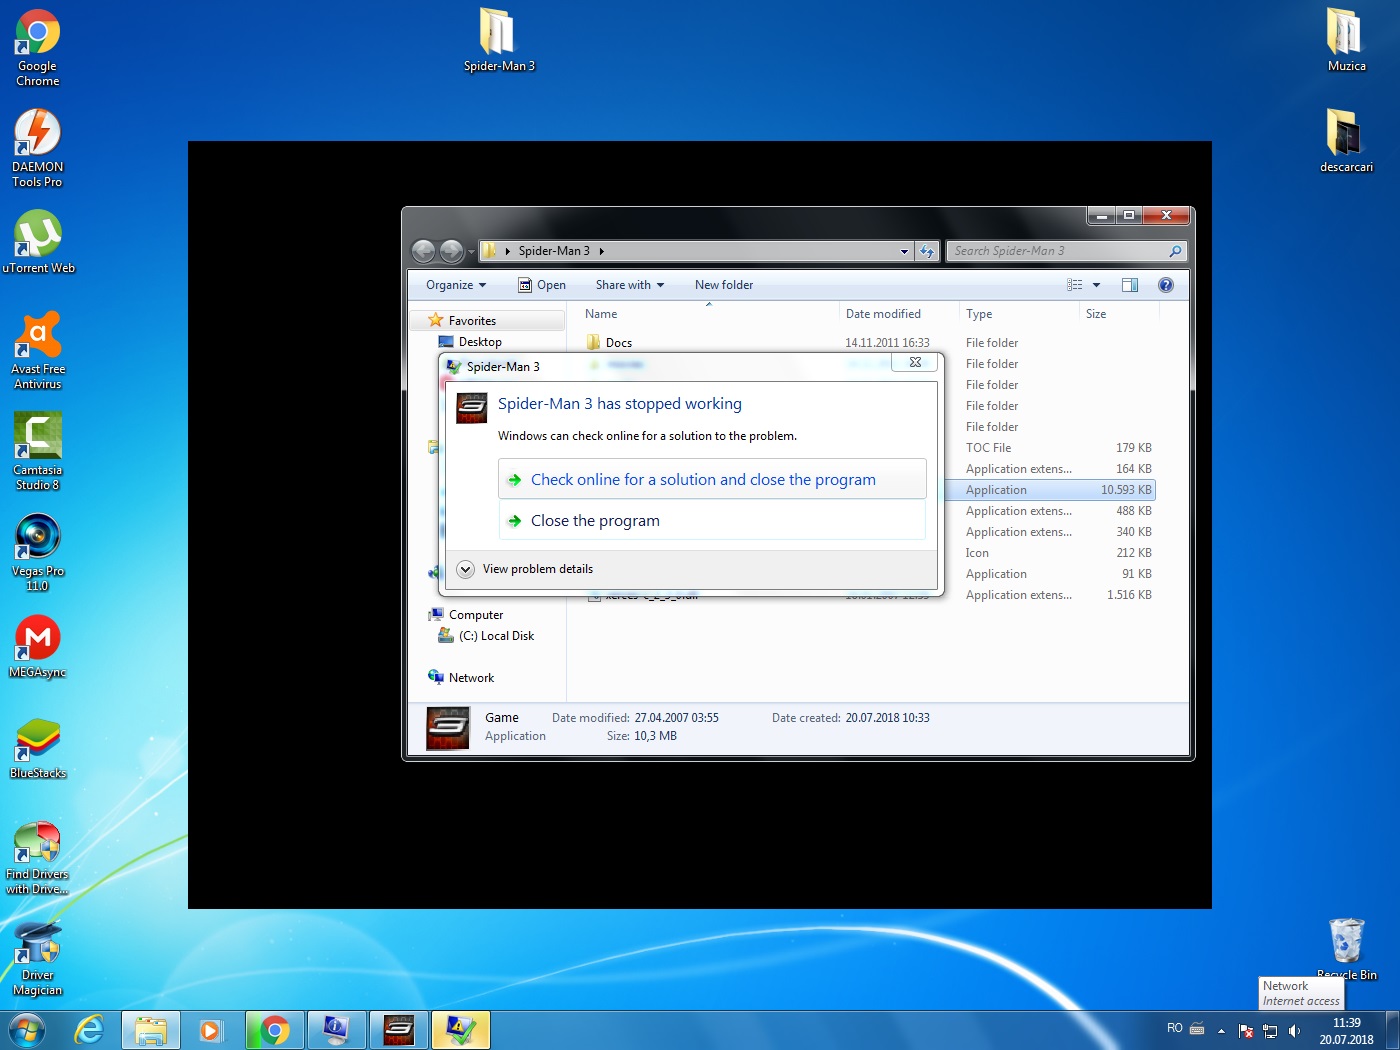
Task: Open DAEMON Tools Pro desktop icon
Action: click(38, 147)
